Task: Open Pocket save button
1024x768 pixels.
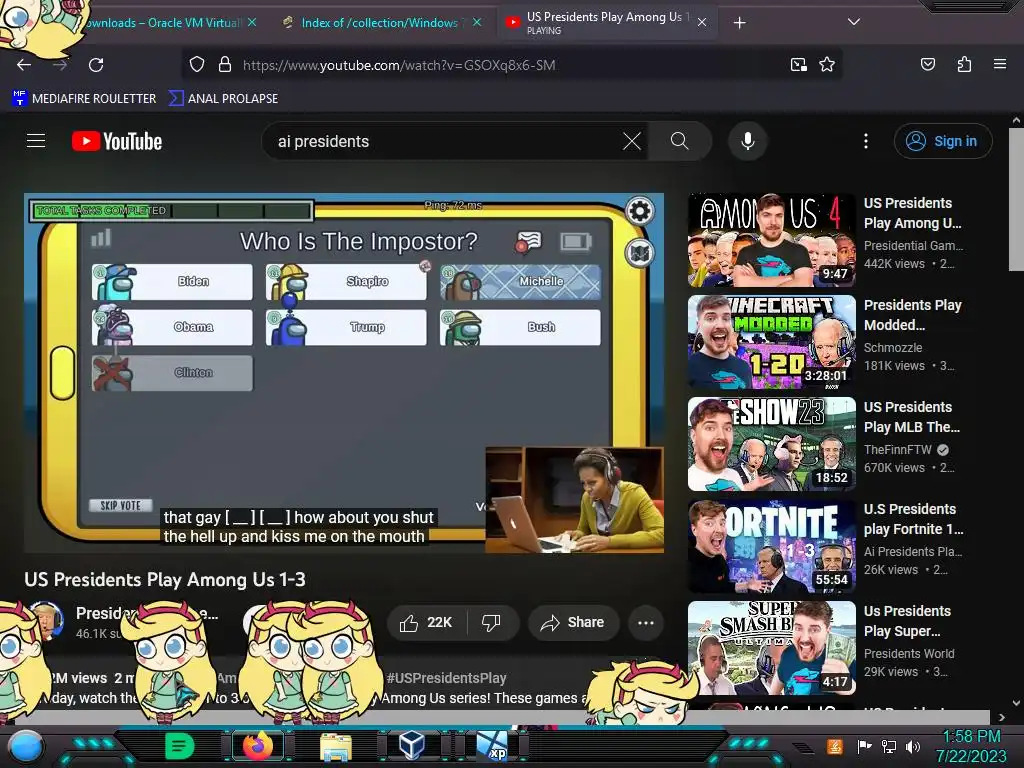Action: click(927, 64)
